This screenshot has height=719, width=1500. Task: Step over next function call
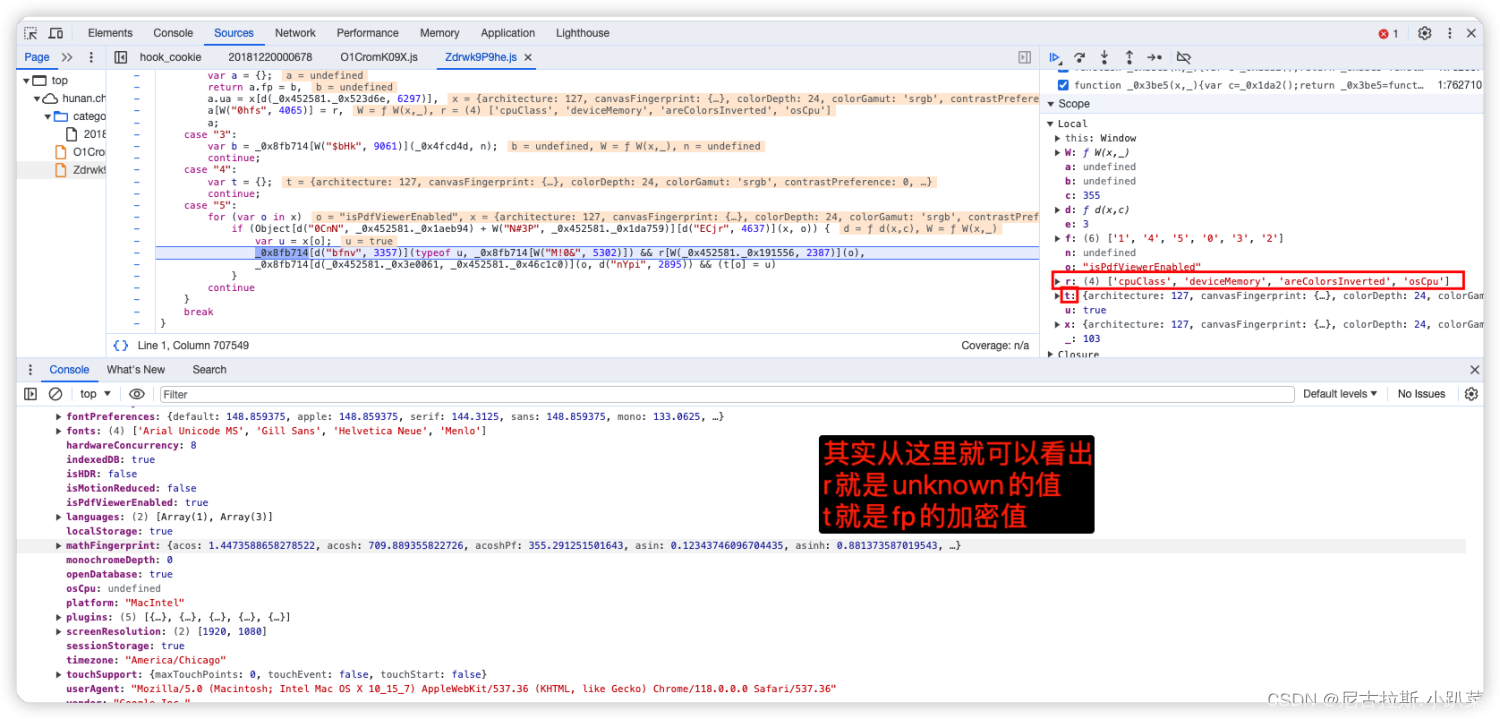click(x=1078, y=57)
